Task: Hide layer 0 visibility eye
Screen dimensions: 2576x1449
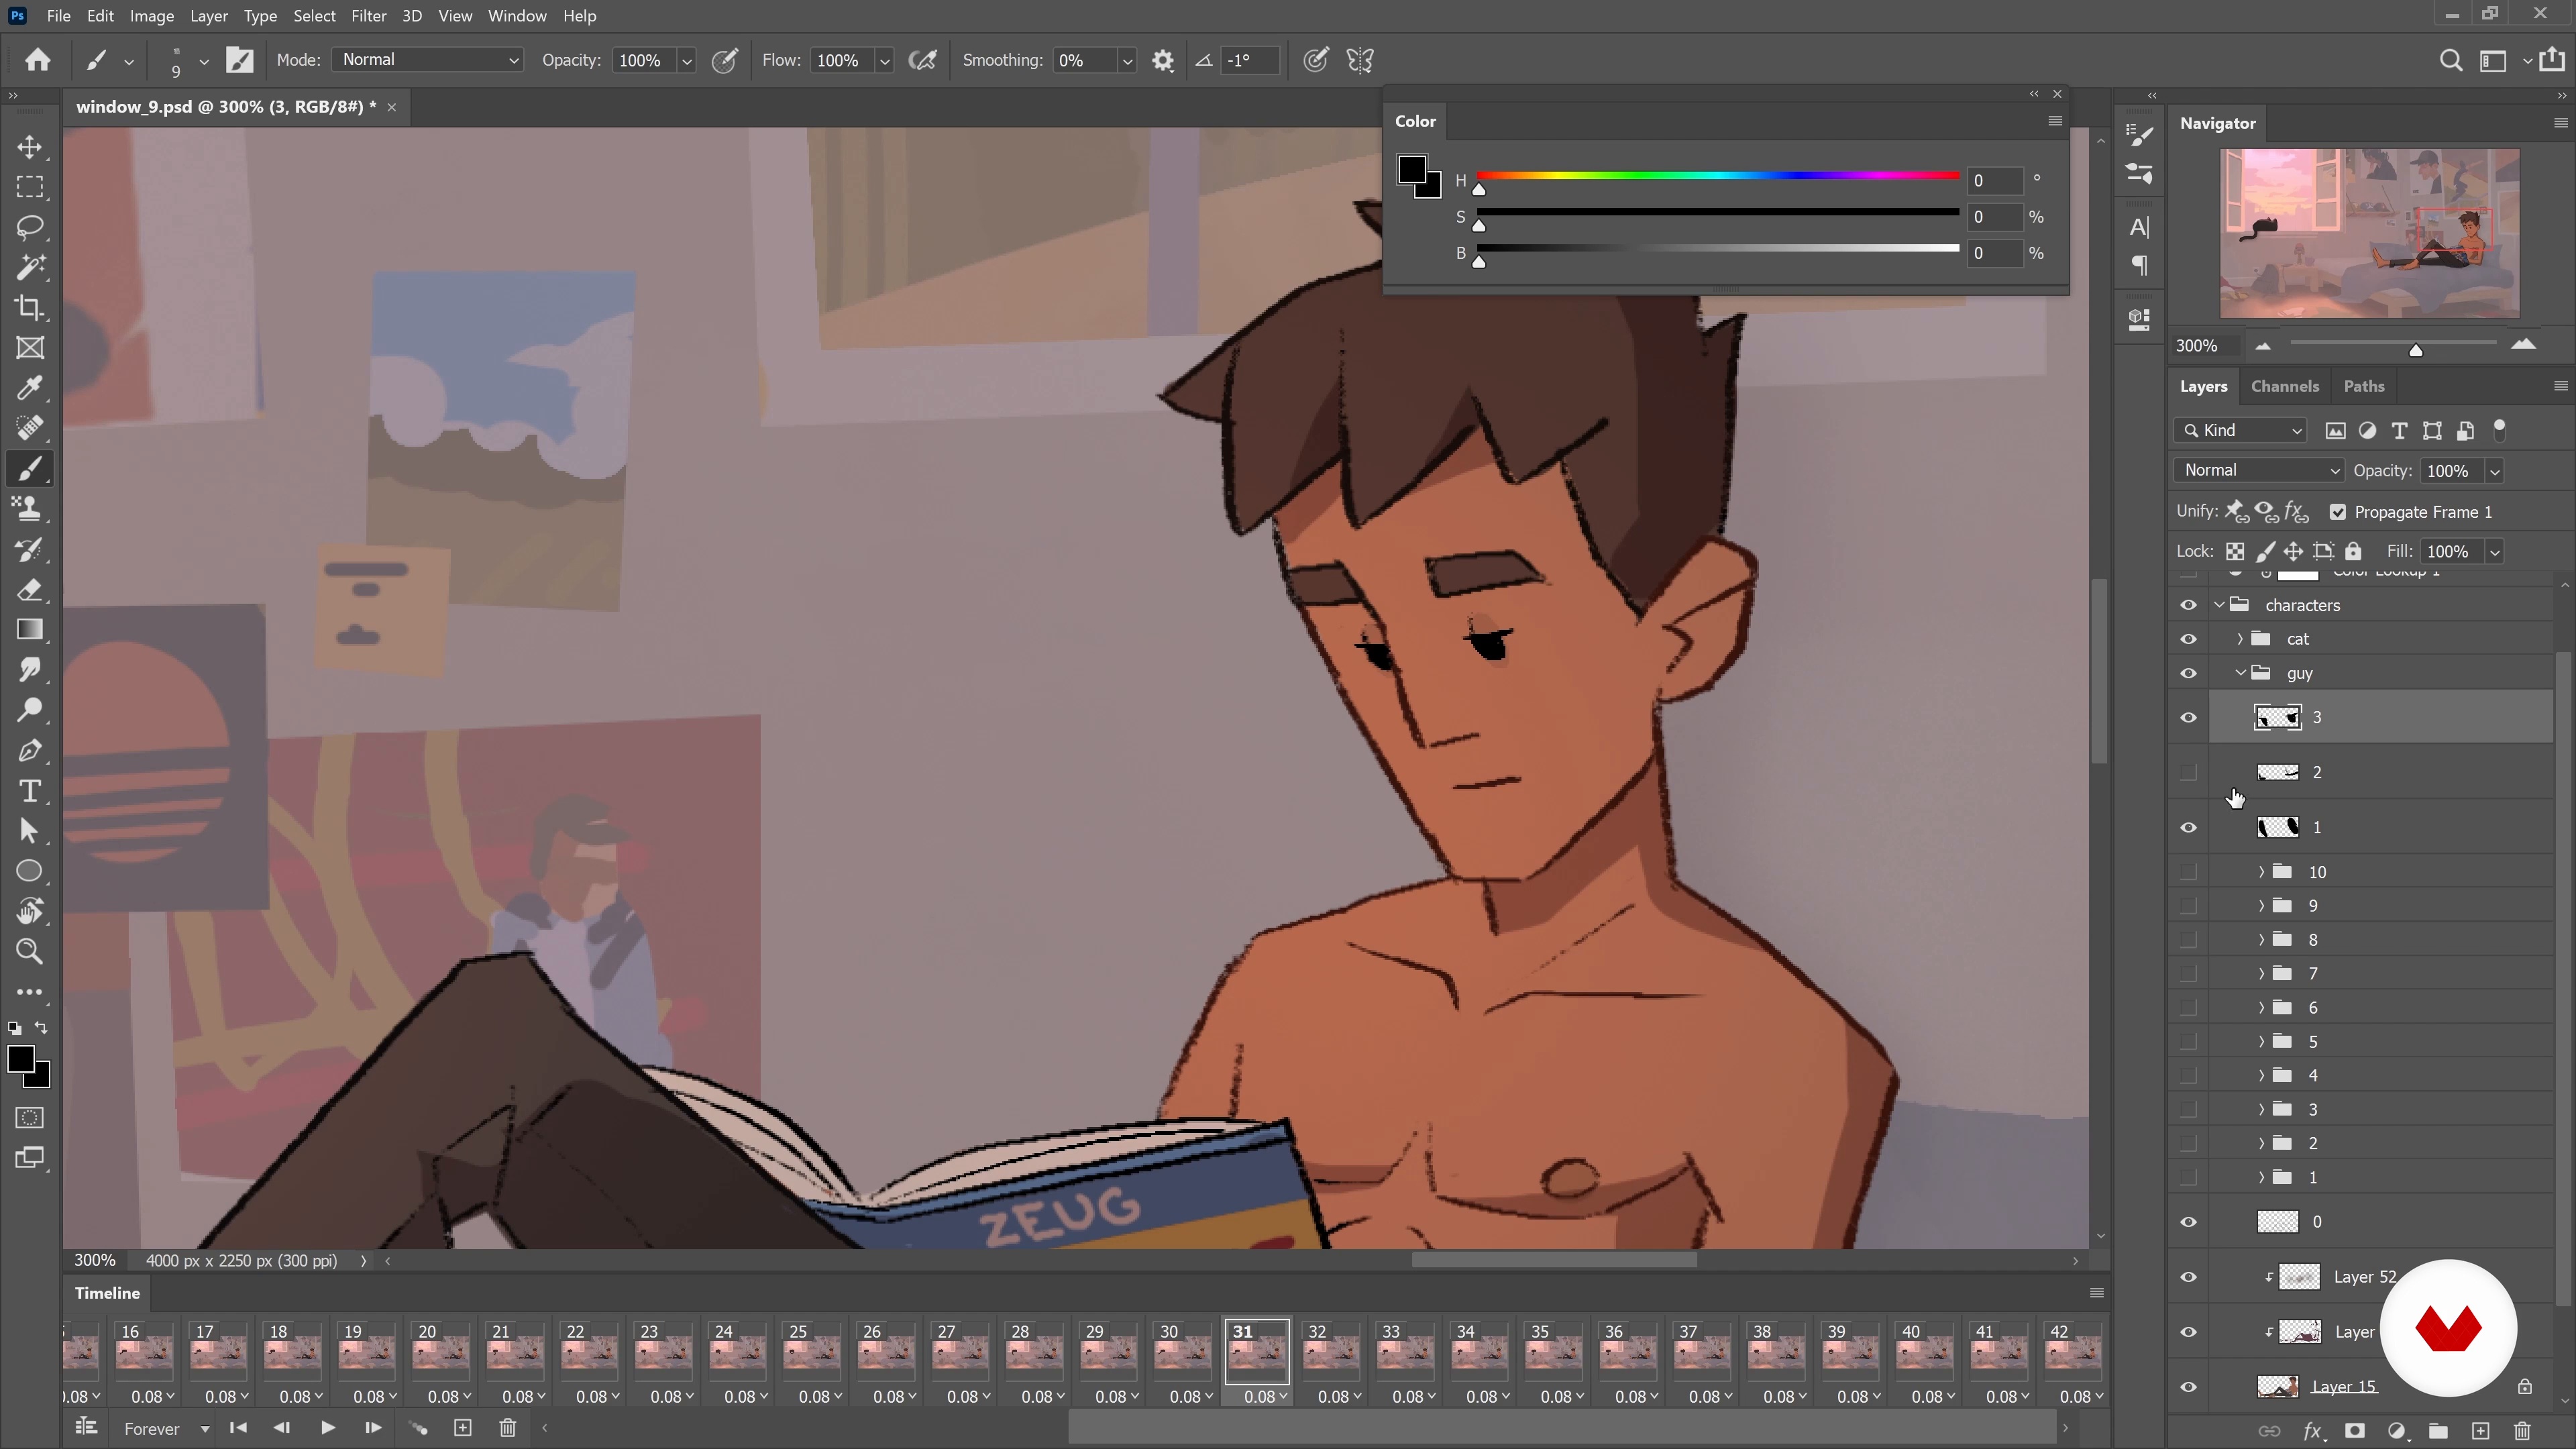Action: tap(2188, 1222)
